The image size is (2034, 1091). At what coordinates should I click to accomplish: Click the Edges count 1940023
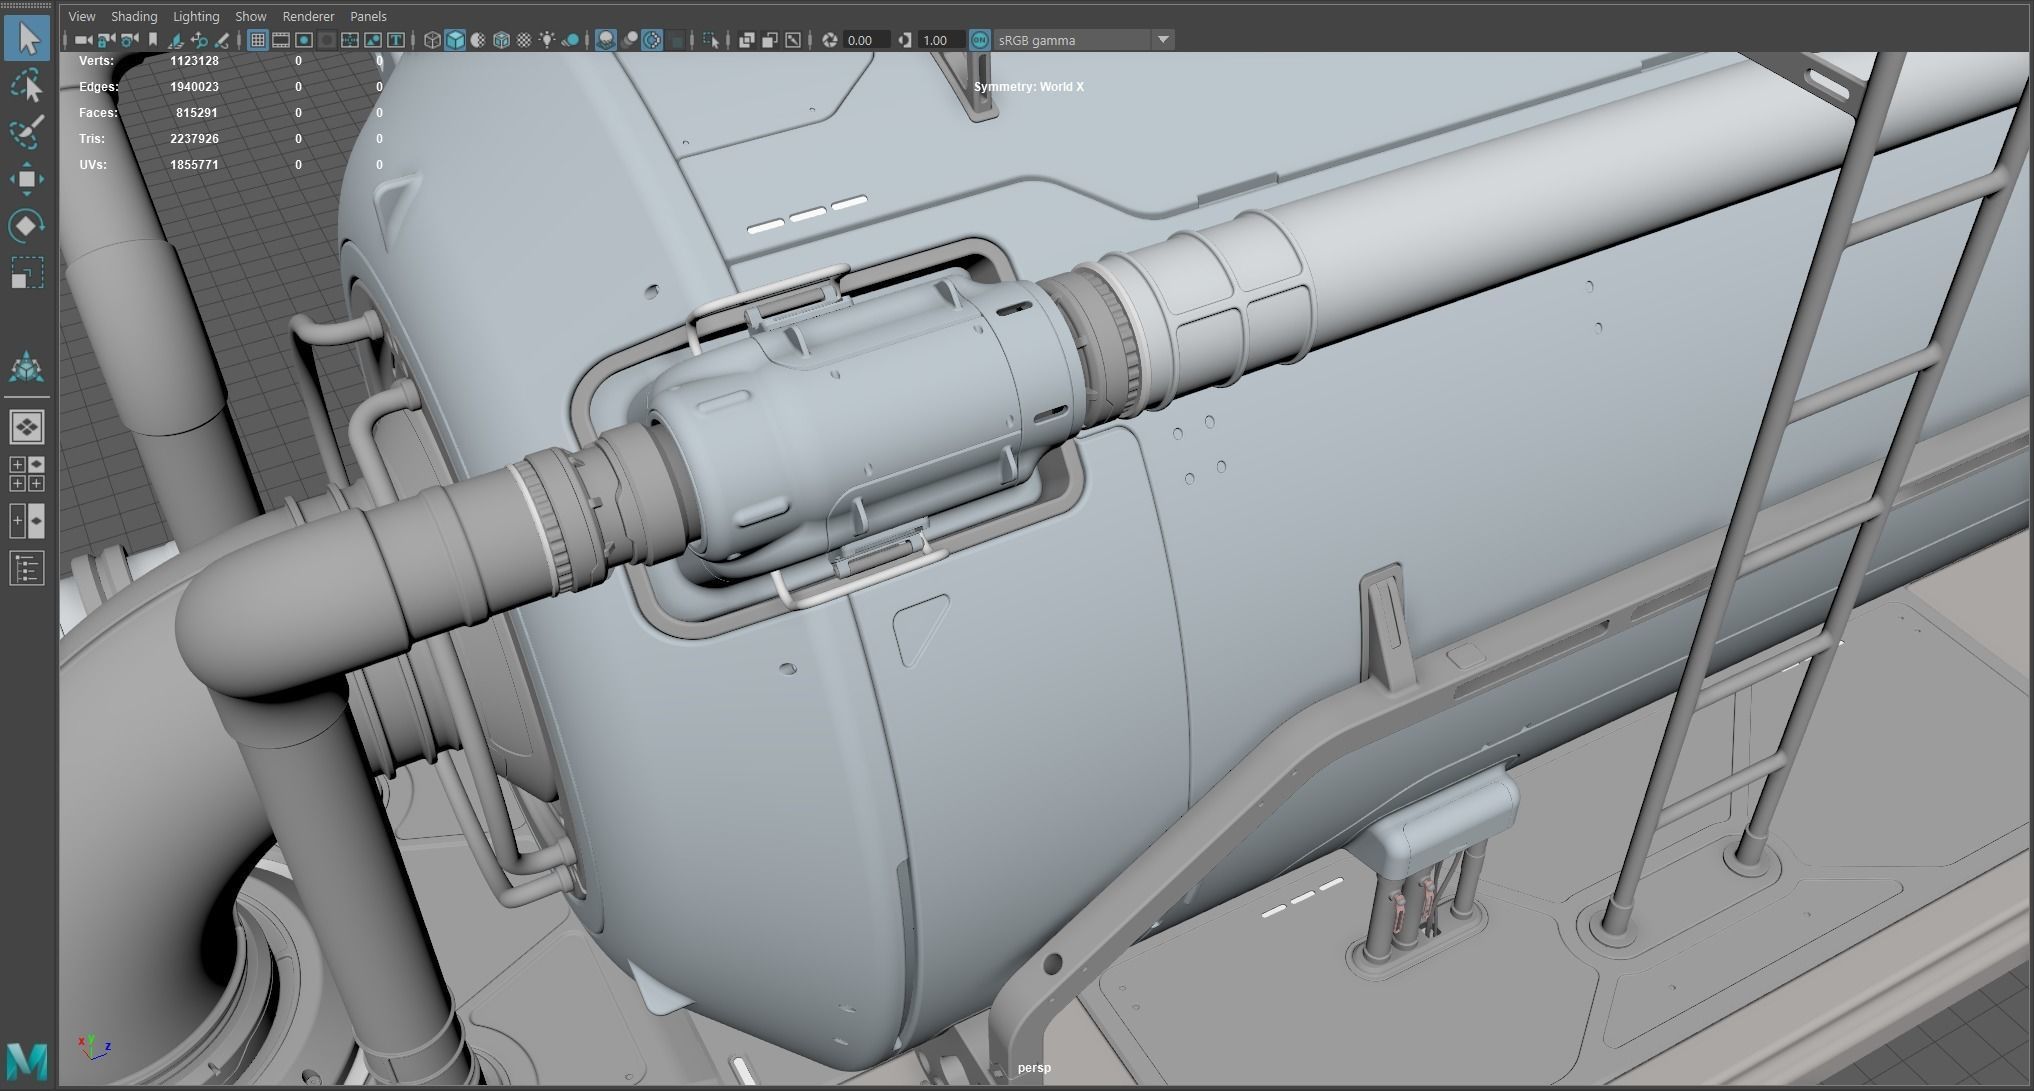[x=194, y=87]
